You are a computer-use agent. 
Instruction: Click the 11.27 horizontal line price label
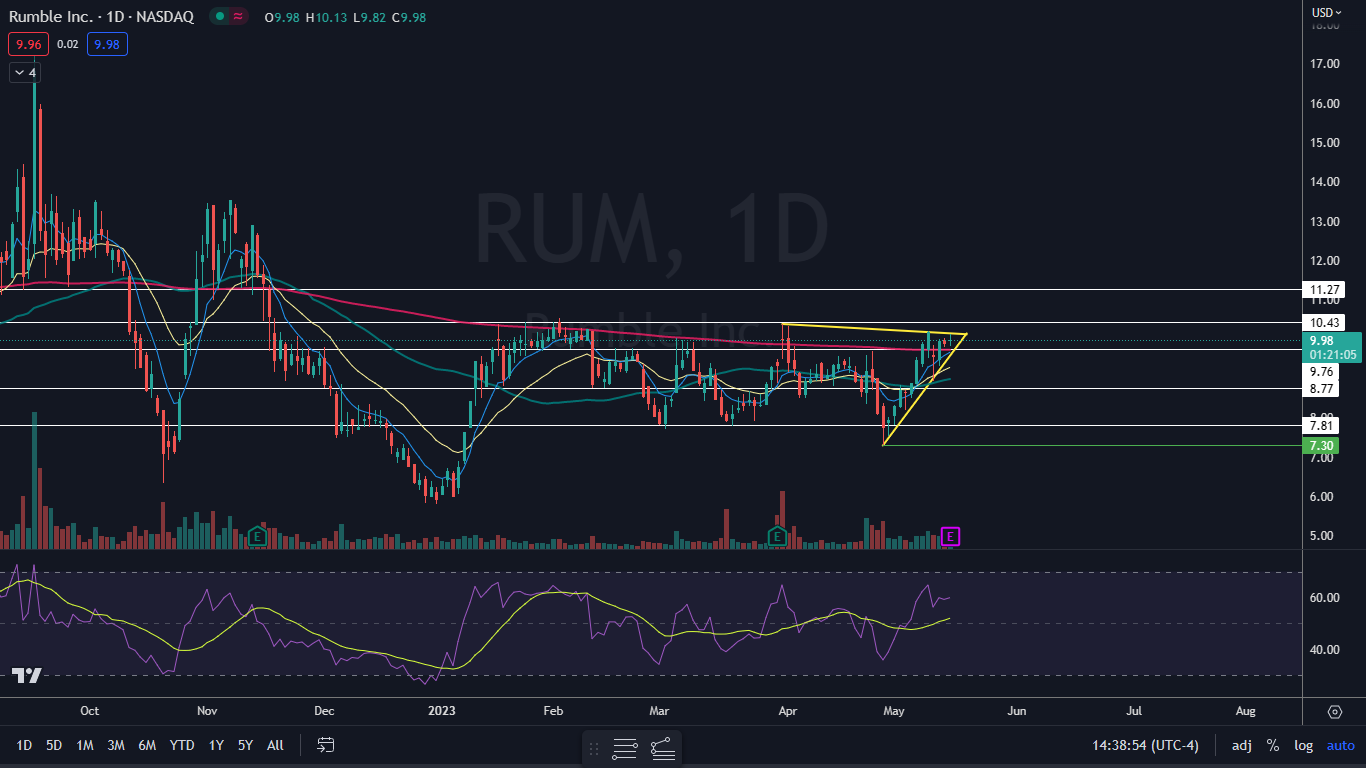point(1326,289)
